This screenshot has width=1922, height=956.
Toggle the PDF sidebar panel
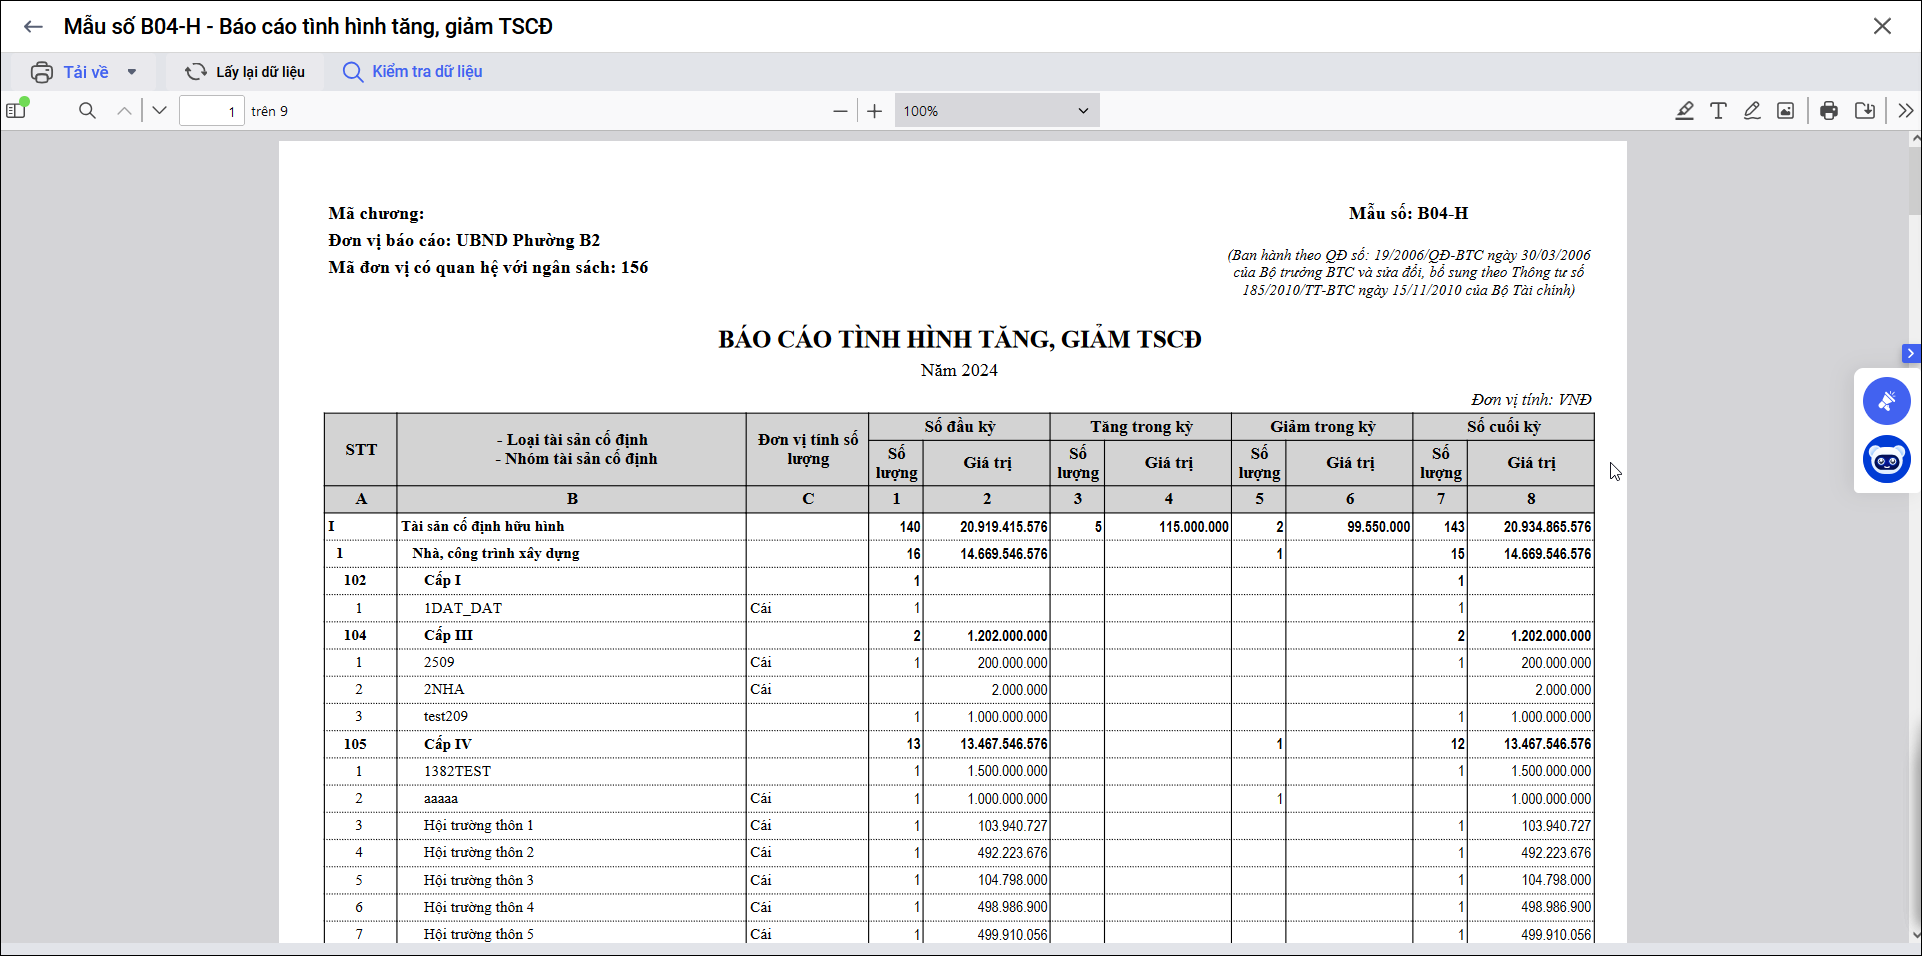[17, 110]
